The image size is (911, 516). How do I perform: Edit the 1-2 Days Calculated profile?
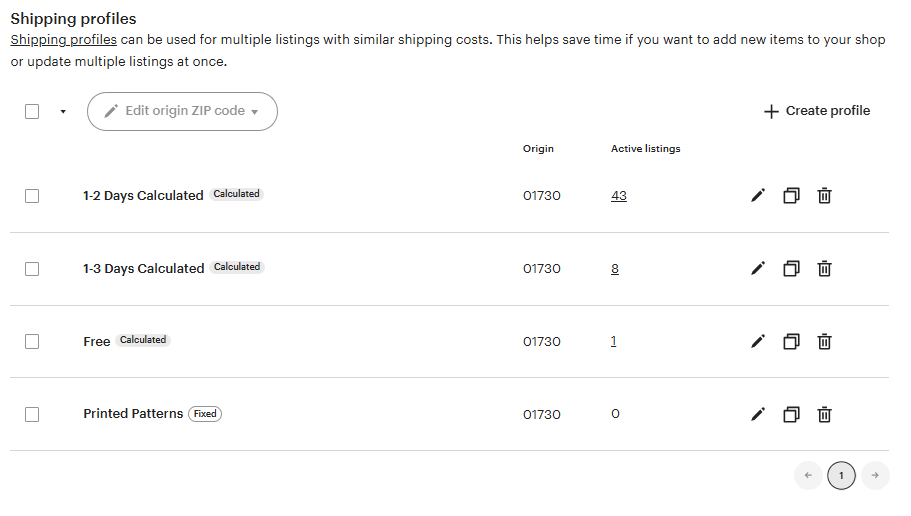(758, 196)
